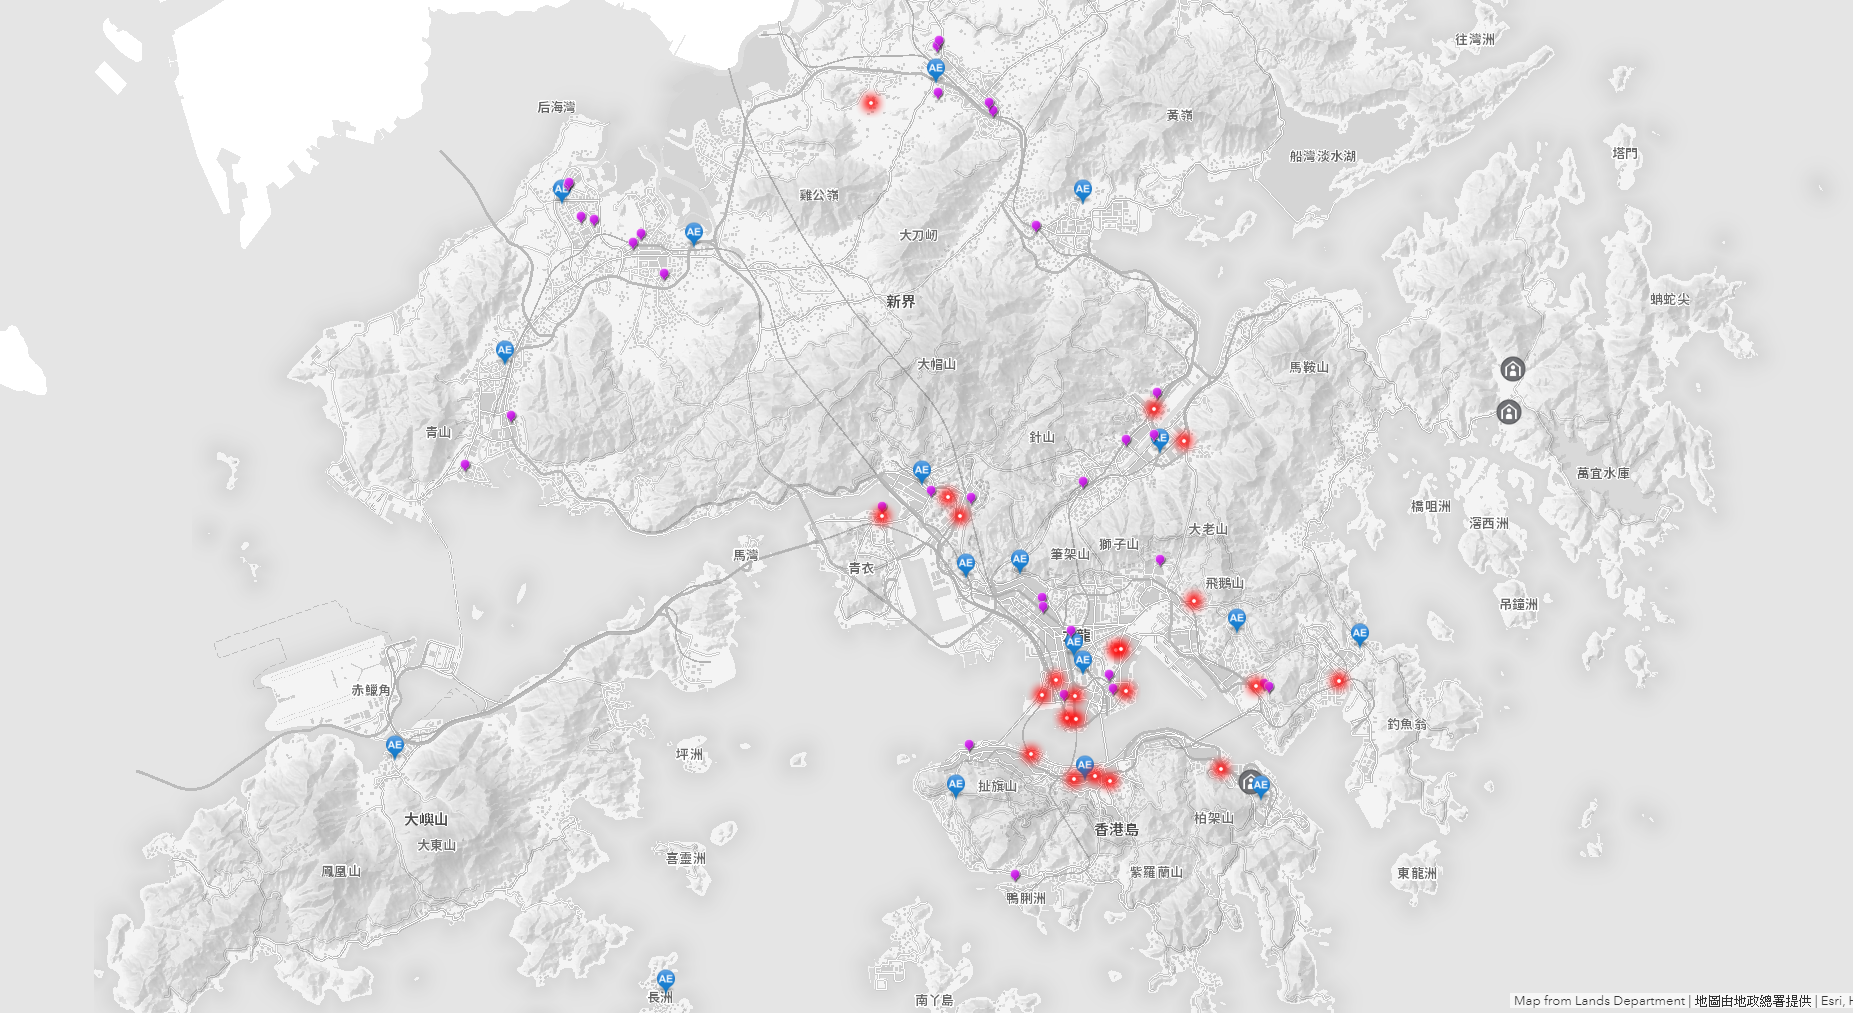Select the AE marker beside 筆架山 label
The width and height of the screenshot is (1853, 1013).
1019,559
